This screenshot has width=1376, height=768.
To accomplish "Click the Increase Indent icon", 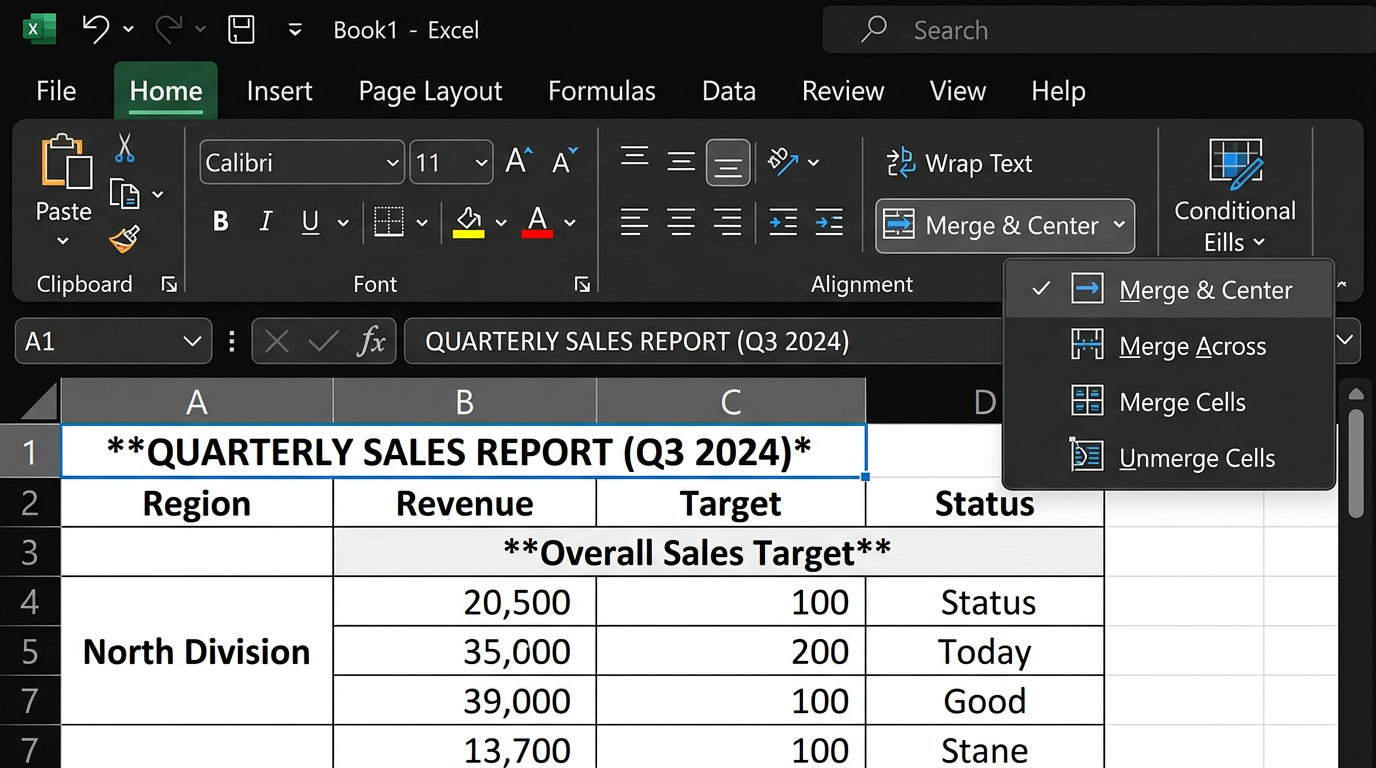I will 829,222.
